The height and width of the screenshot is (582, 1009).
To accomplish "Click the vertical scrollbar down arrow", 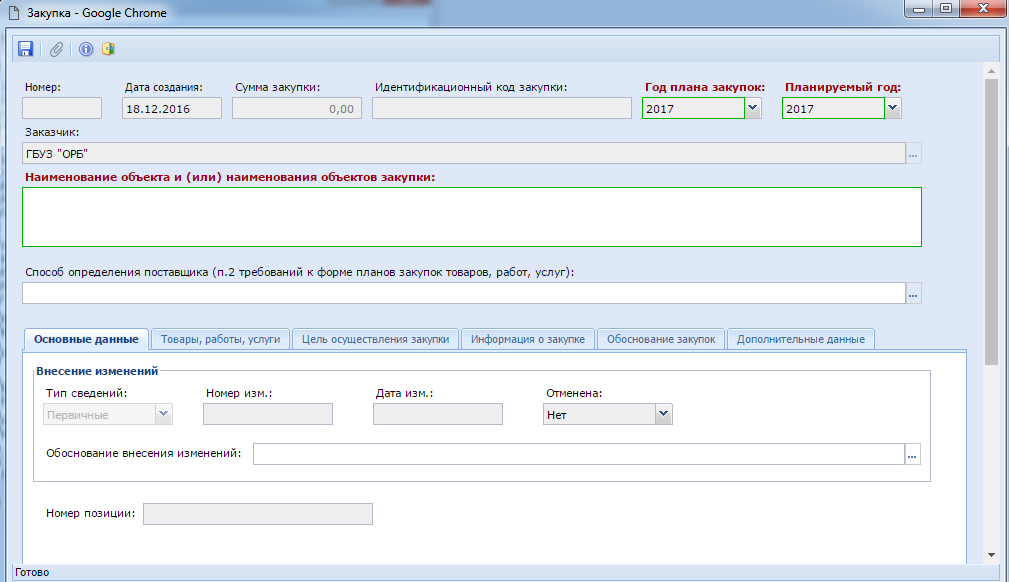I will [991, 555].
